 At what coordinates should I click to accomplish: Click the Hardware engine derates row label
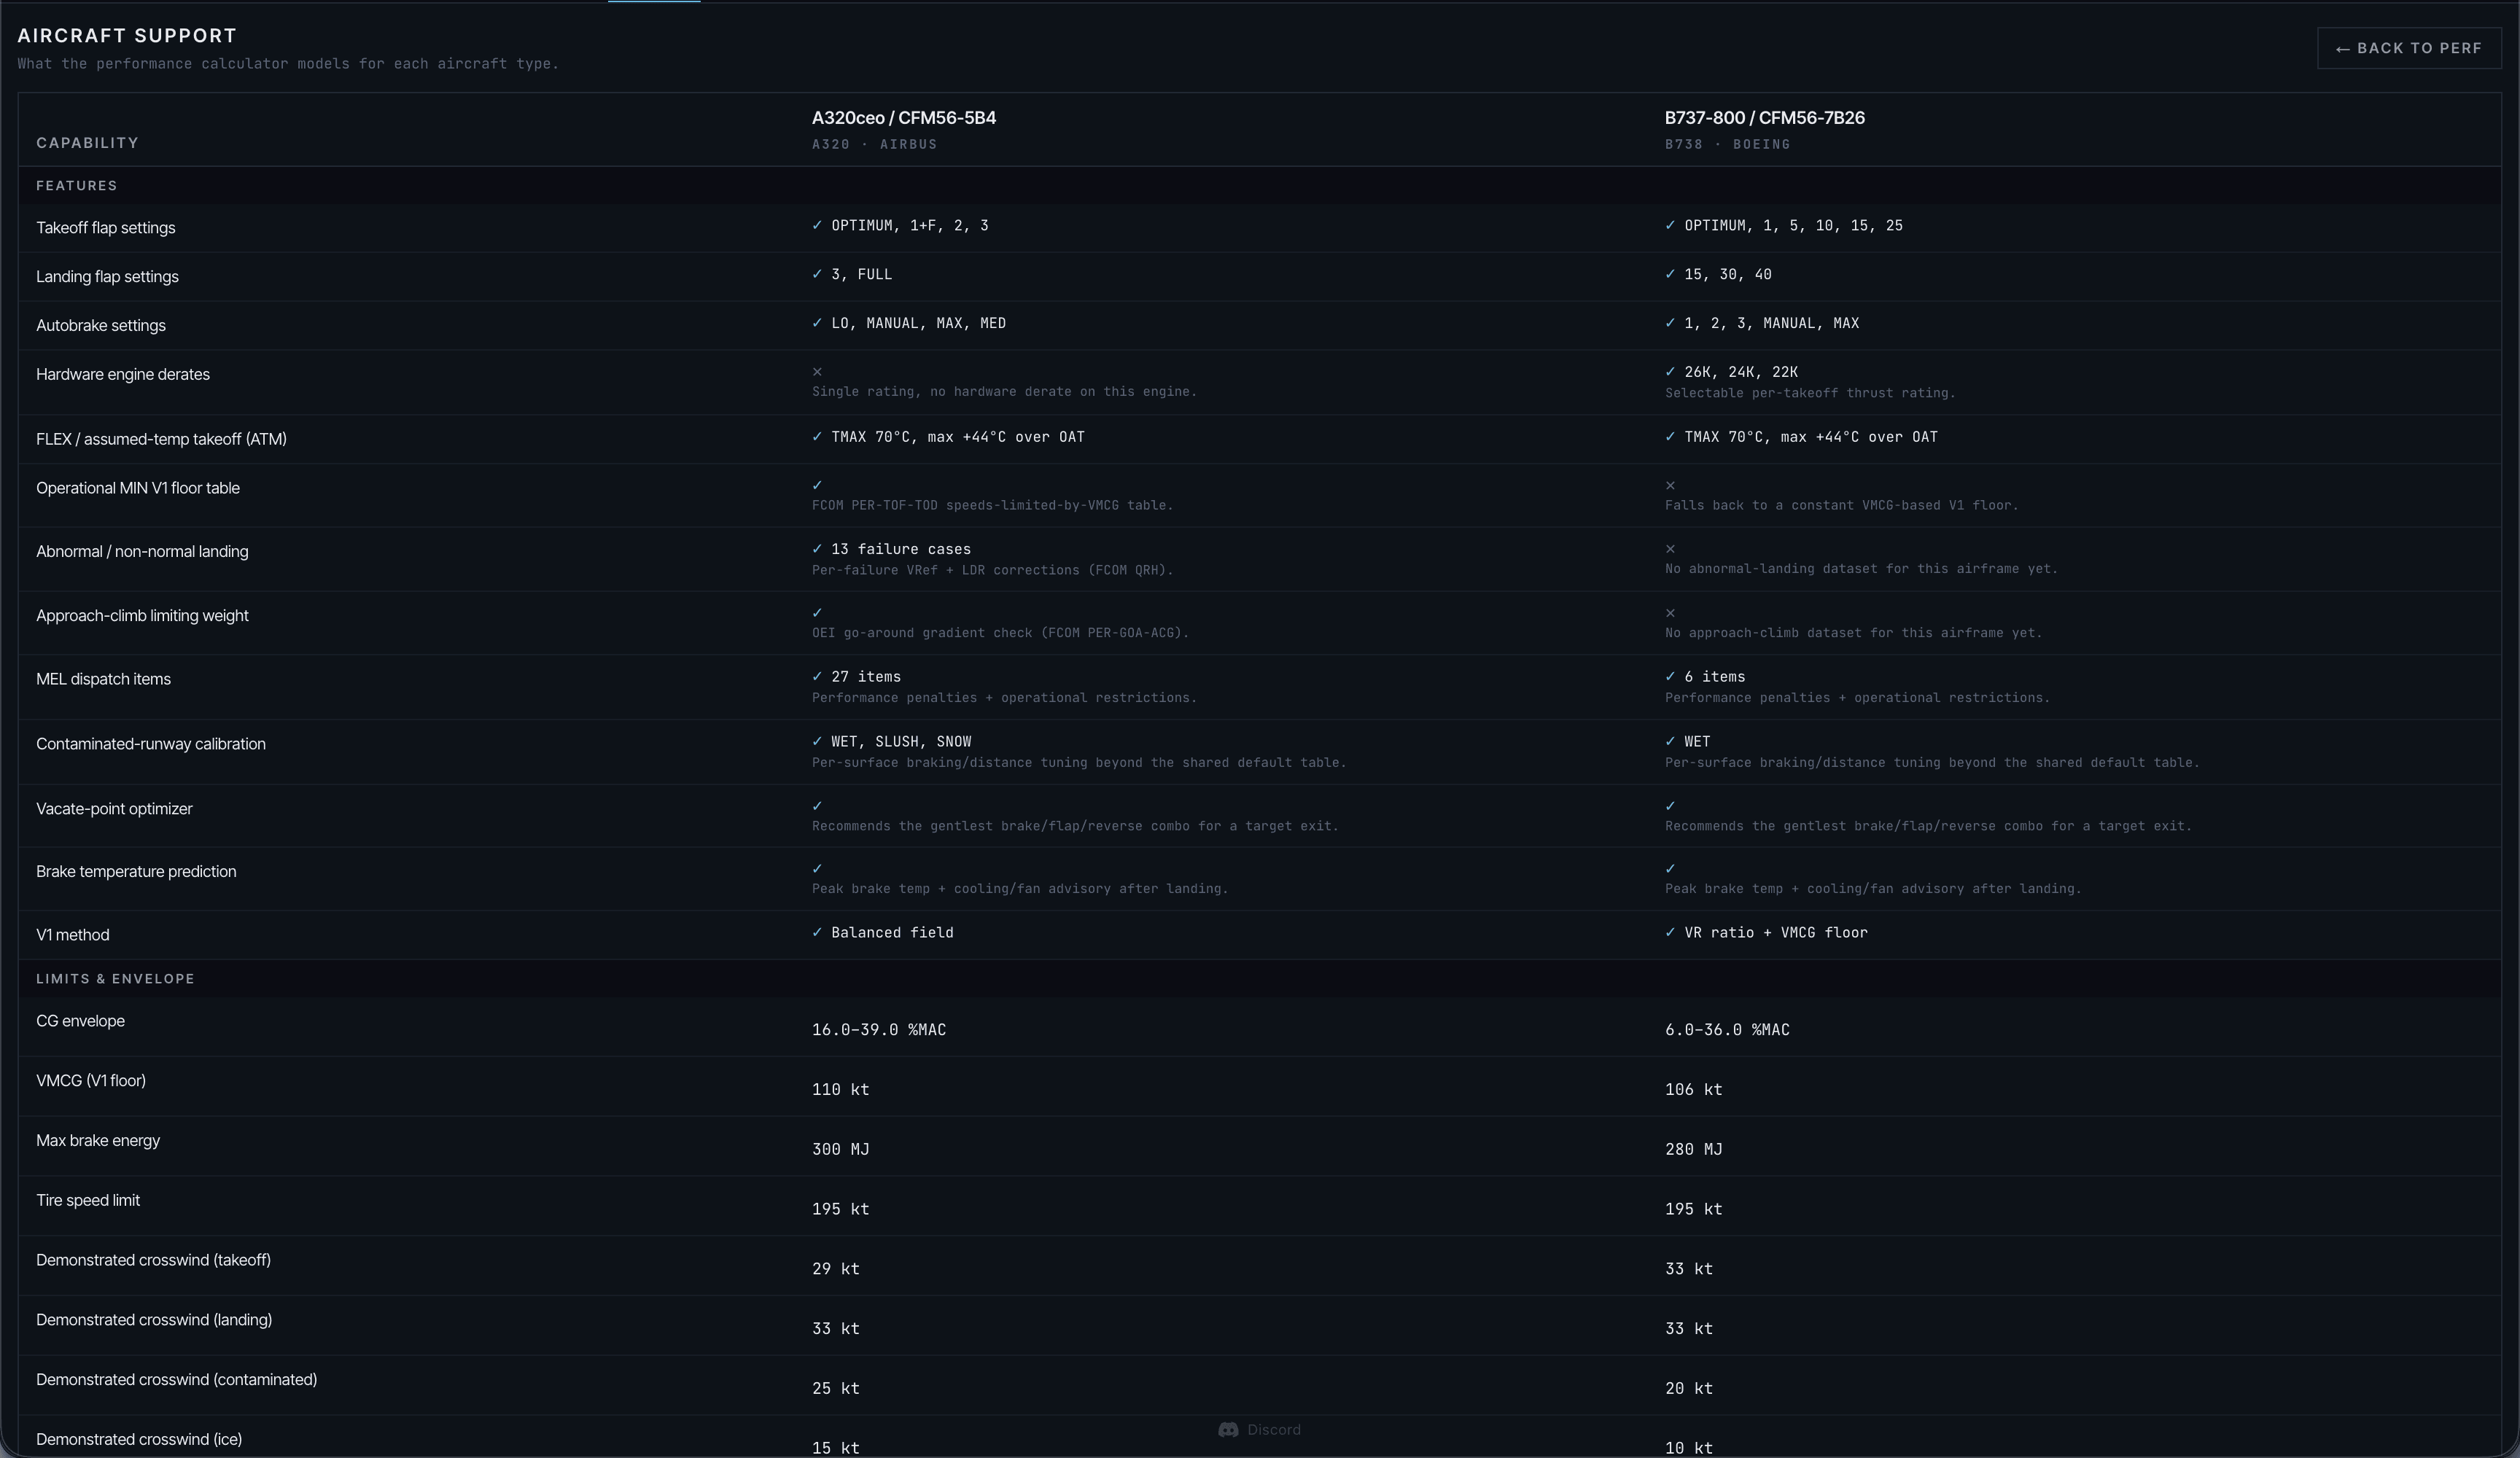(123, 375)
